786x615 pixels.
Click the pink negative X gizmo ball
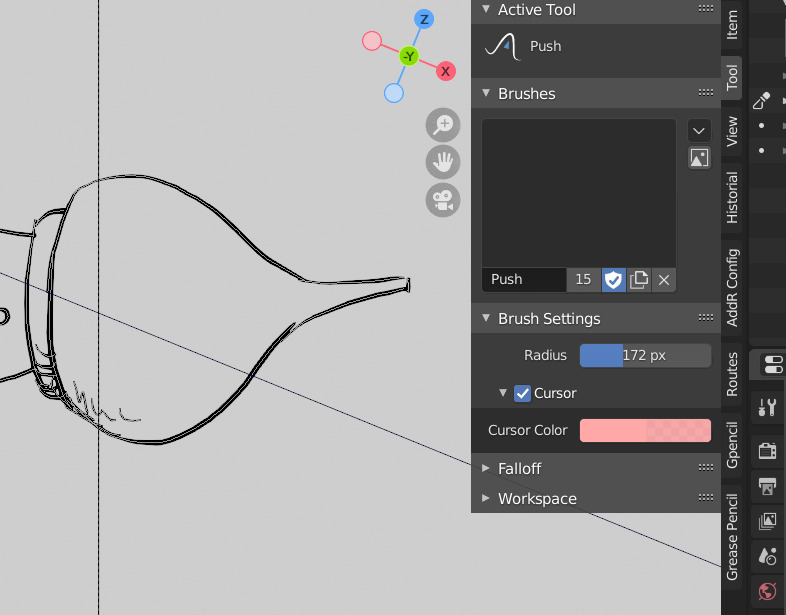click(372, 41)
